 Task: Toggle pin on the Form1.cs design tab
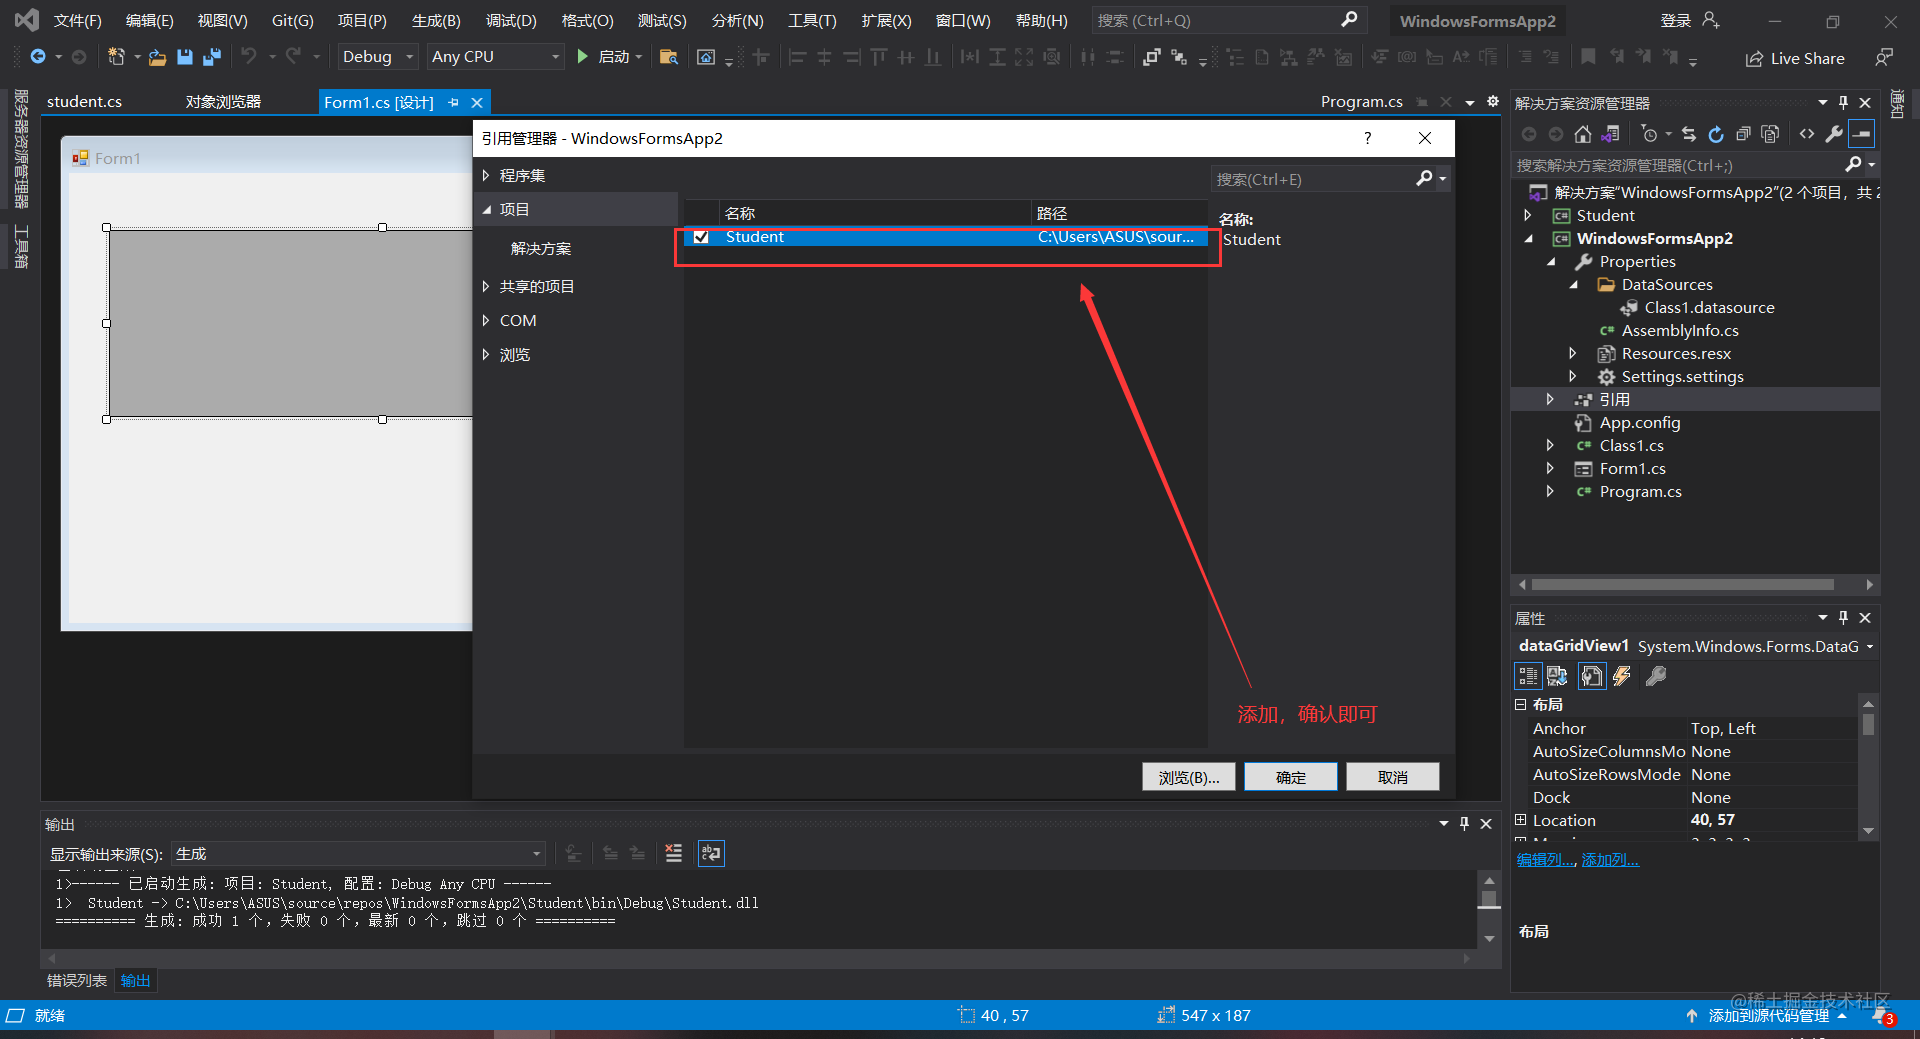(x=453, y=102)
